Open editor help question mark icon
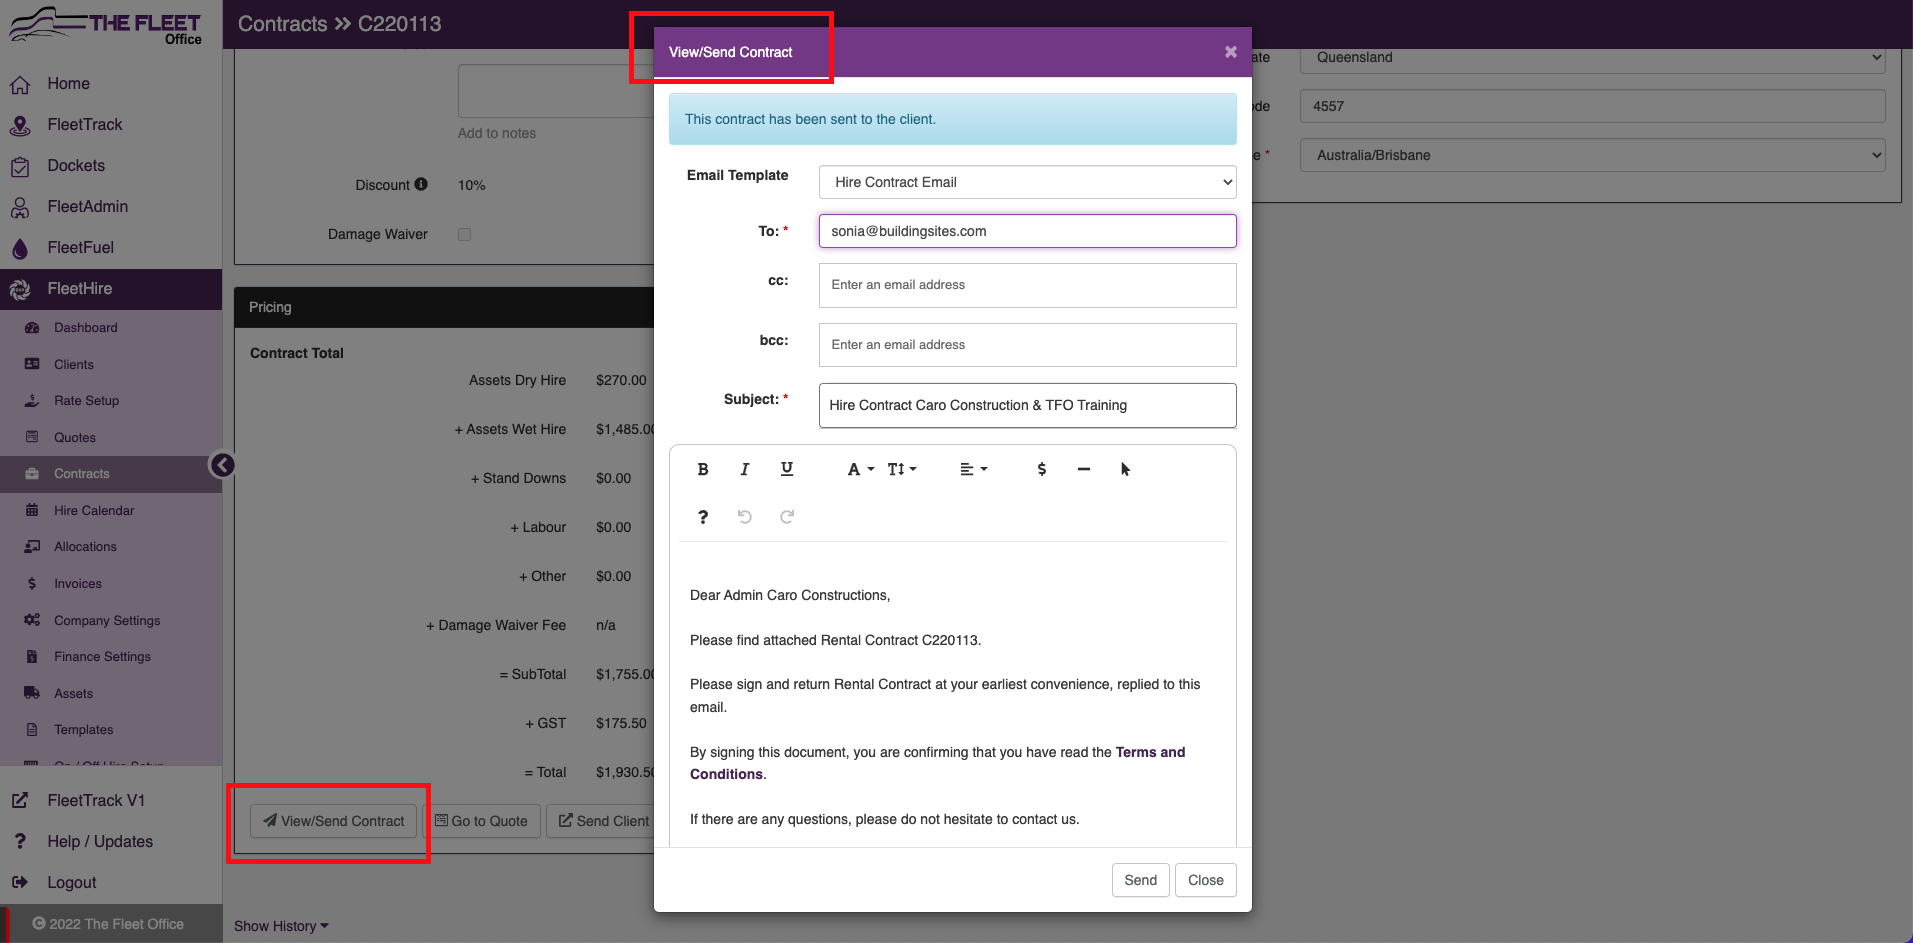This screenshot has height=943, width=1913. coord(703,517)
